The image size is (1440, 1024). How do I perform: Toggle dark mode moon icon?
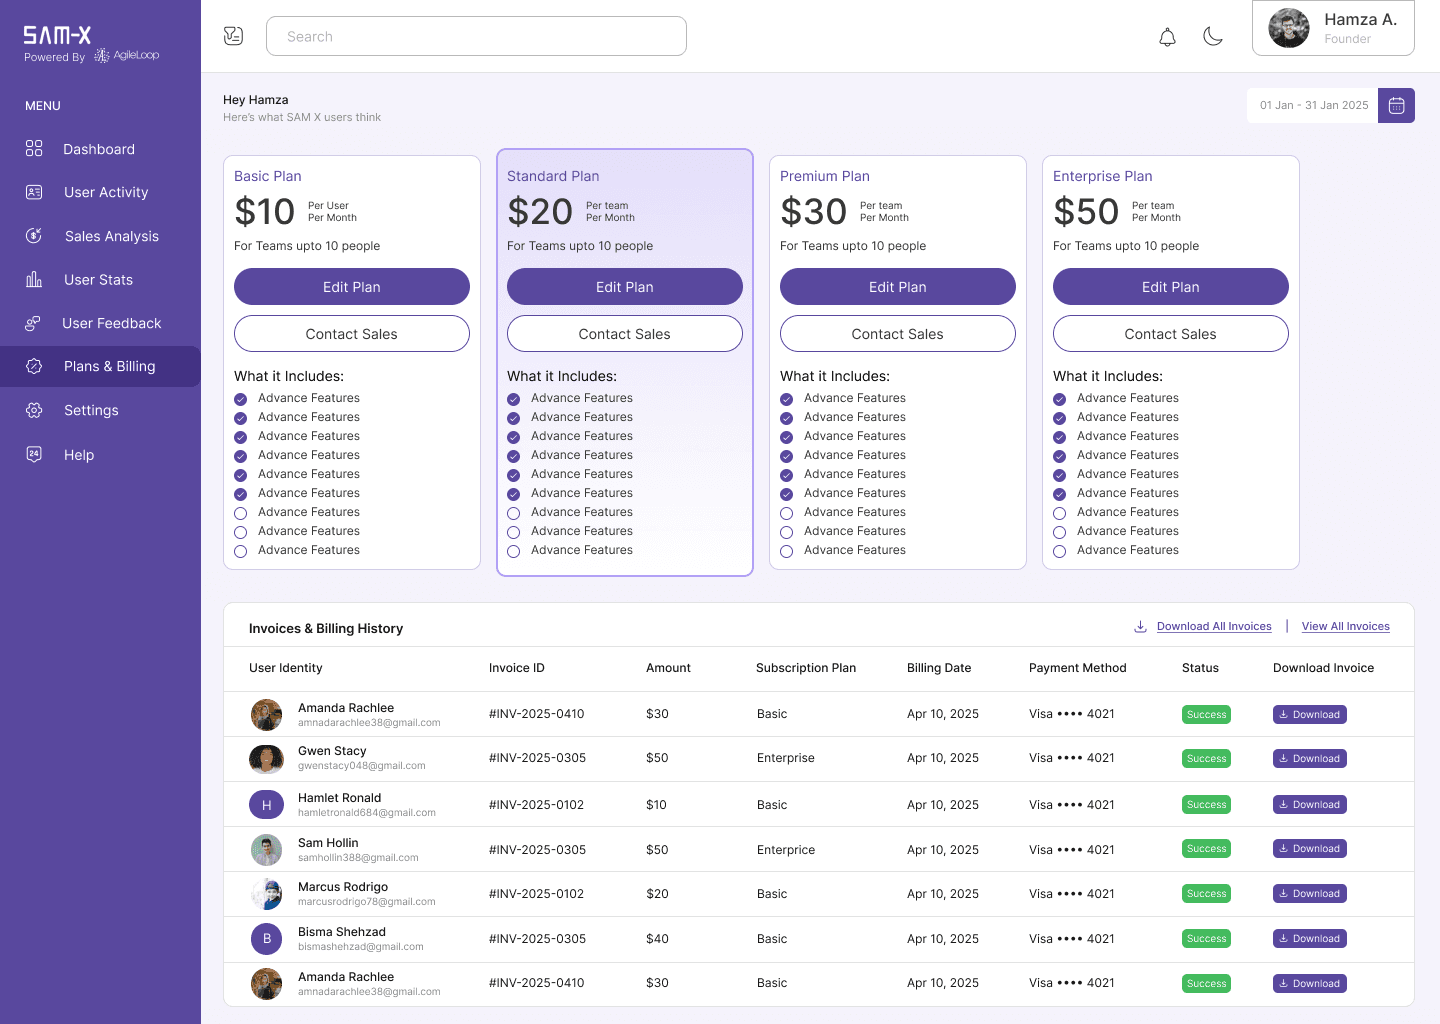pyautogui.click(x=1213, y=37)
